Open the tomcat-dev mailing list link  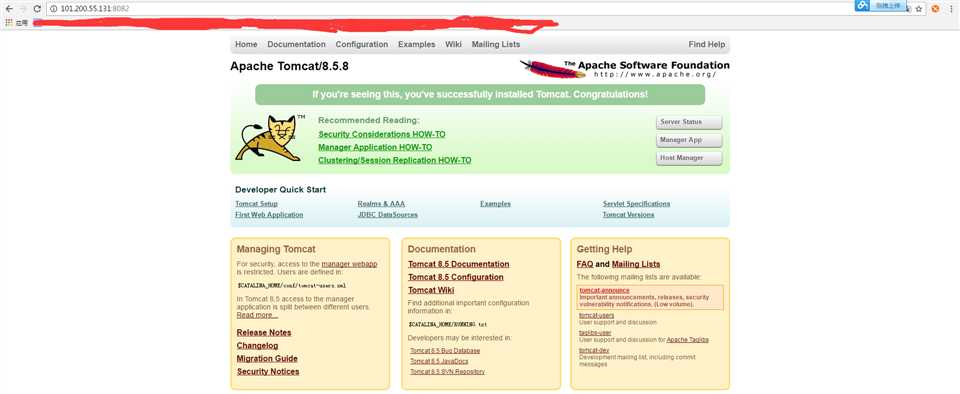594,351
